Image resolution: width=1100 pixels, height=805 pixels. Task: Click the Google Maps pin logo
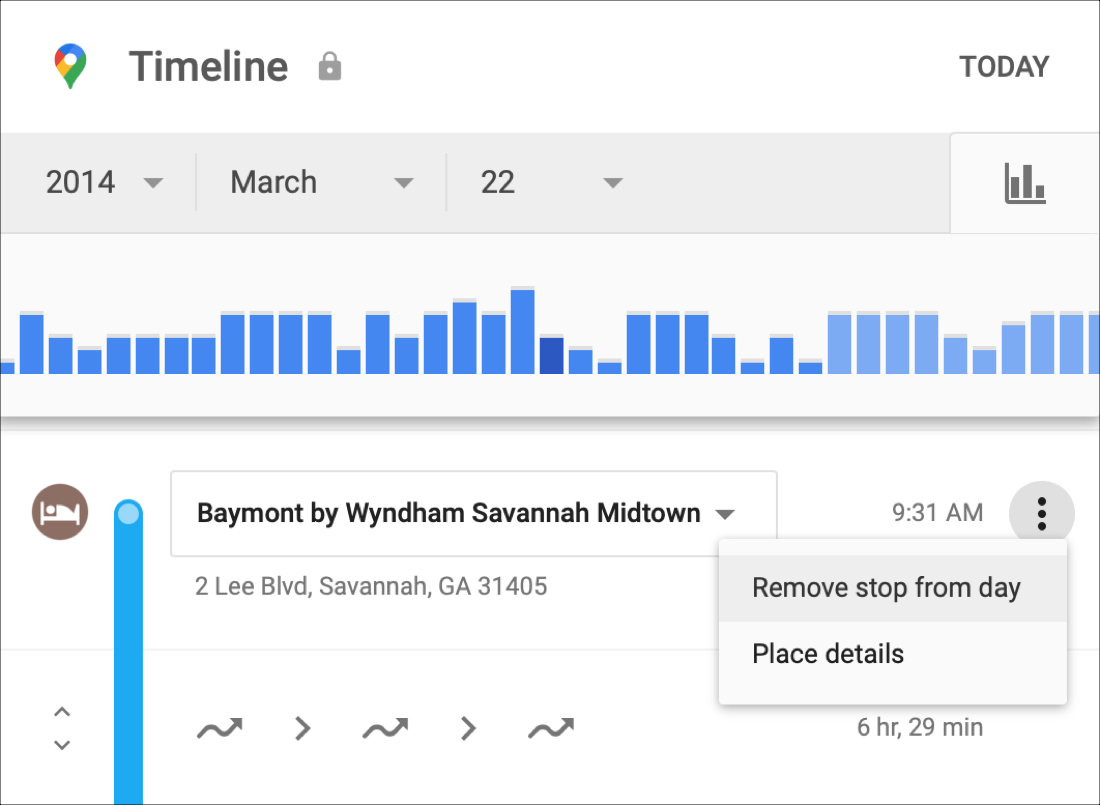[x=70, y=66]
